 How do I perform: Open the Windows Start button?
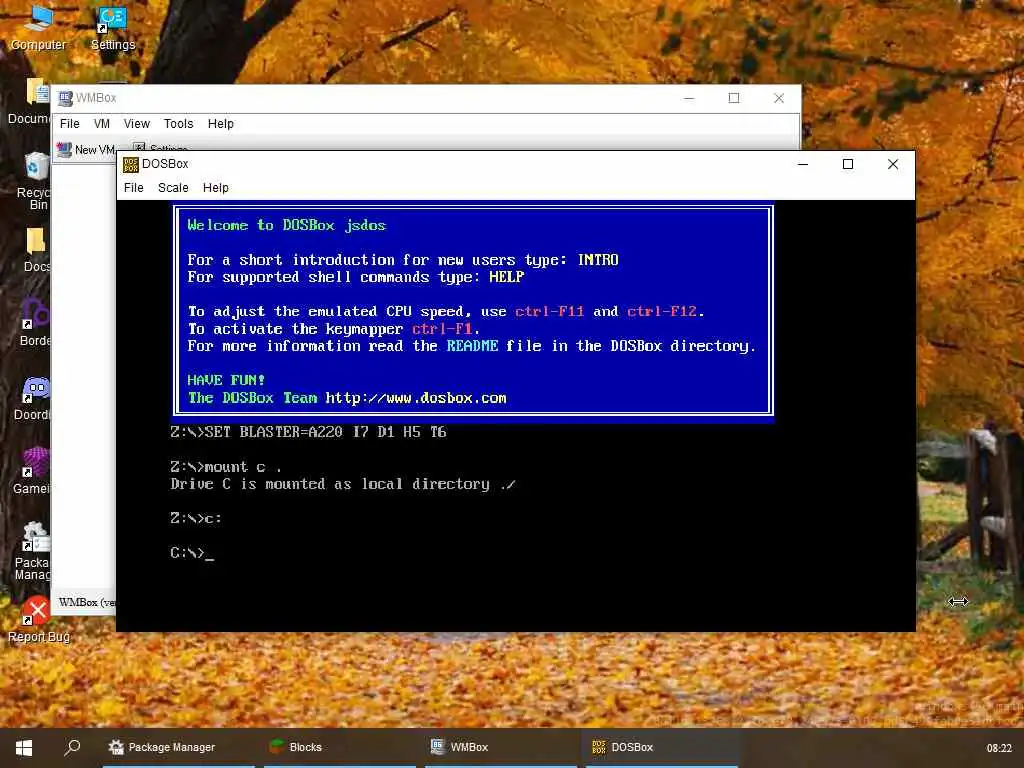pos(24,748)
